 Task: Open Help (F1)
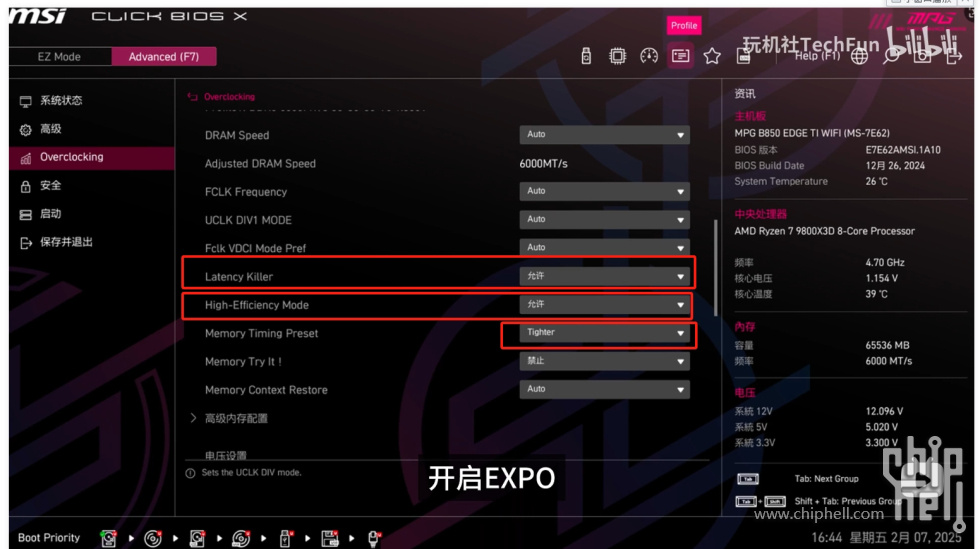(x=817, y=56)
